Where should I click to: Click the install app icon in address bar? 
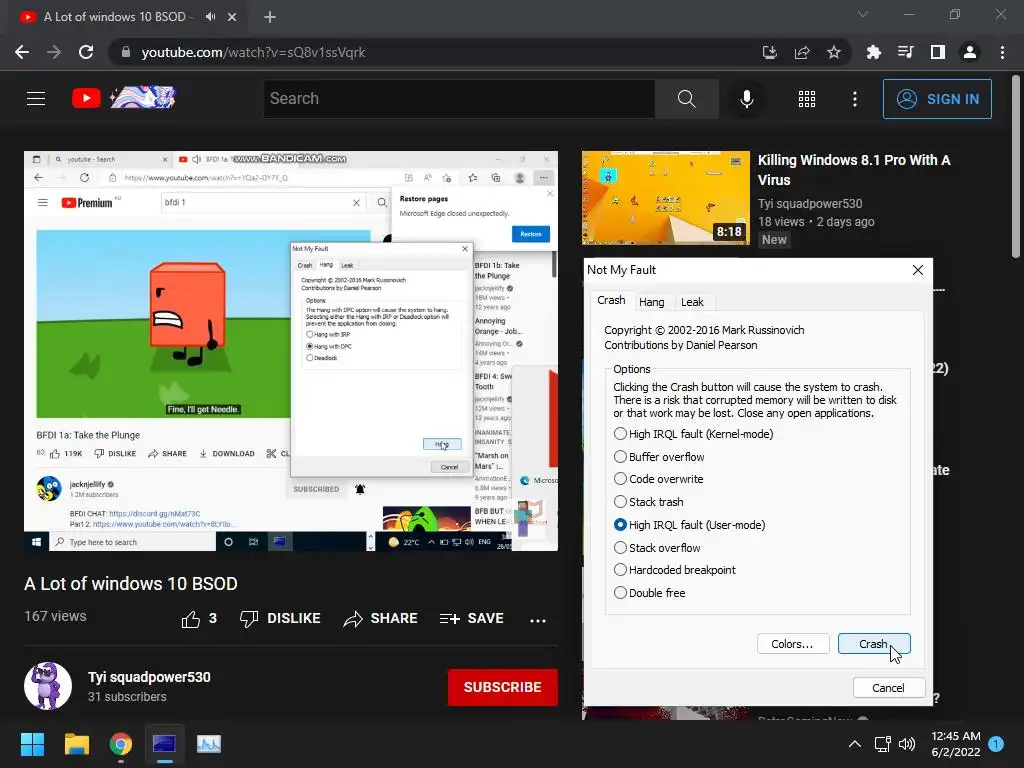tap(769, 52)
